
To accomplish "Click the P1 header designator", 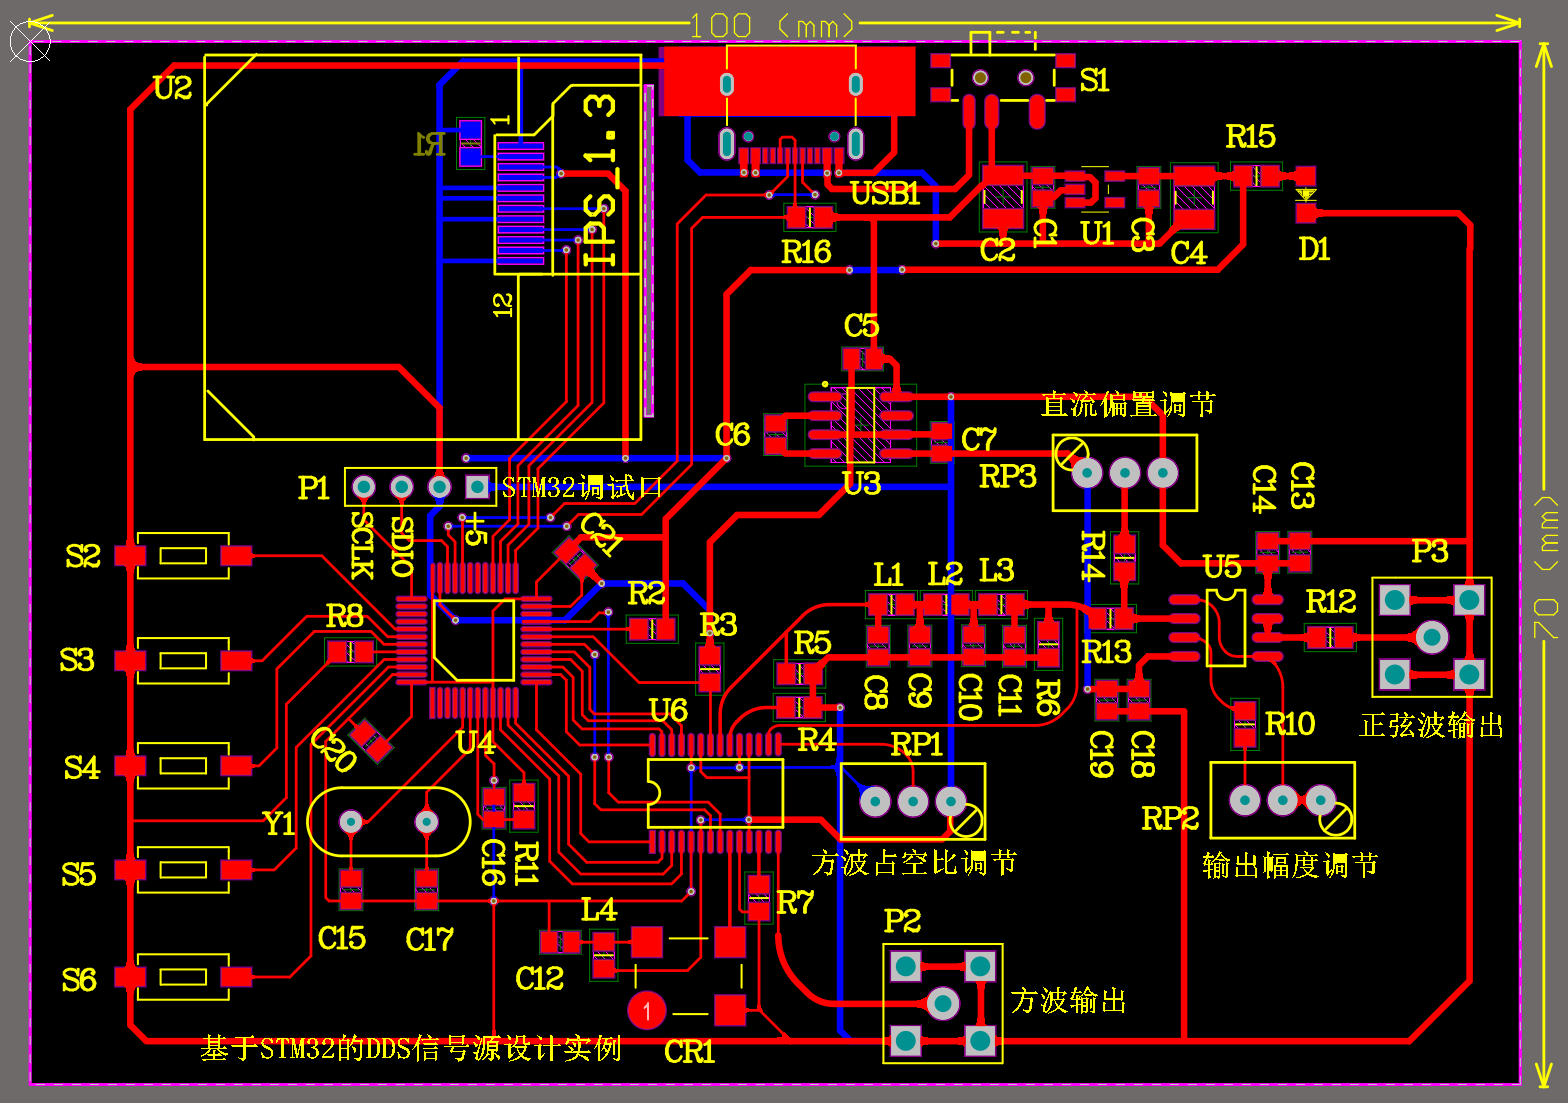I will tap(313, 488).
